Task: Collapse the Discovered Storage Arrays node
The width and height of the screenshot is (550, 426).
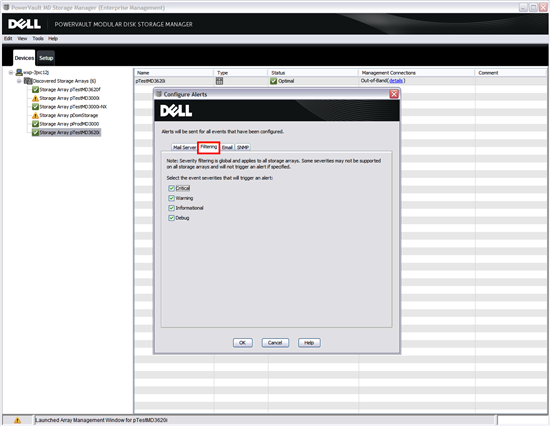Action: (19, 81)
